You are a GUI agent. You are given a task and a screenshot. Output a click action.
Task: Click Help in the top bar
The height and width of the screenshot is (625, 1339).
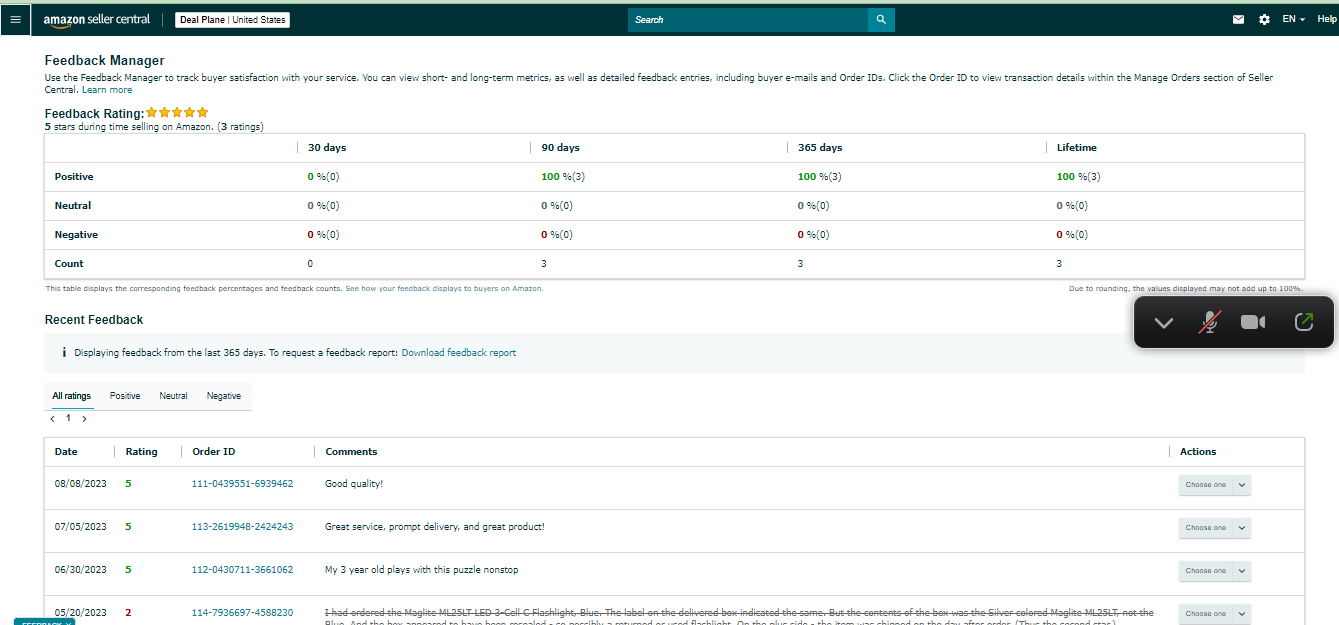(1327, 19)
